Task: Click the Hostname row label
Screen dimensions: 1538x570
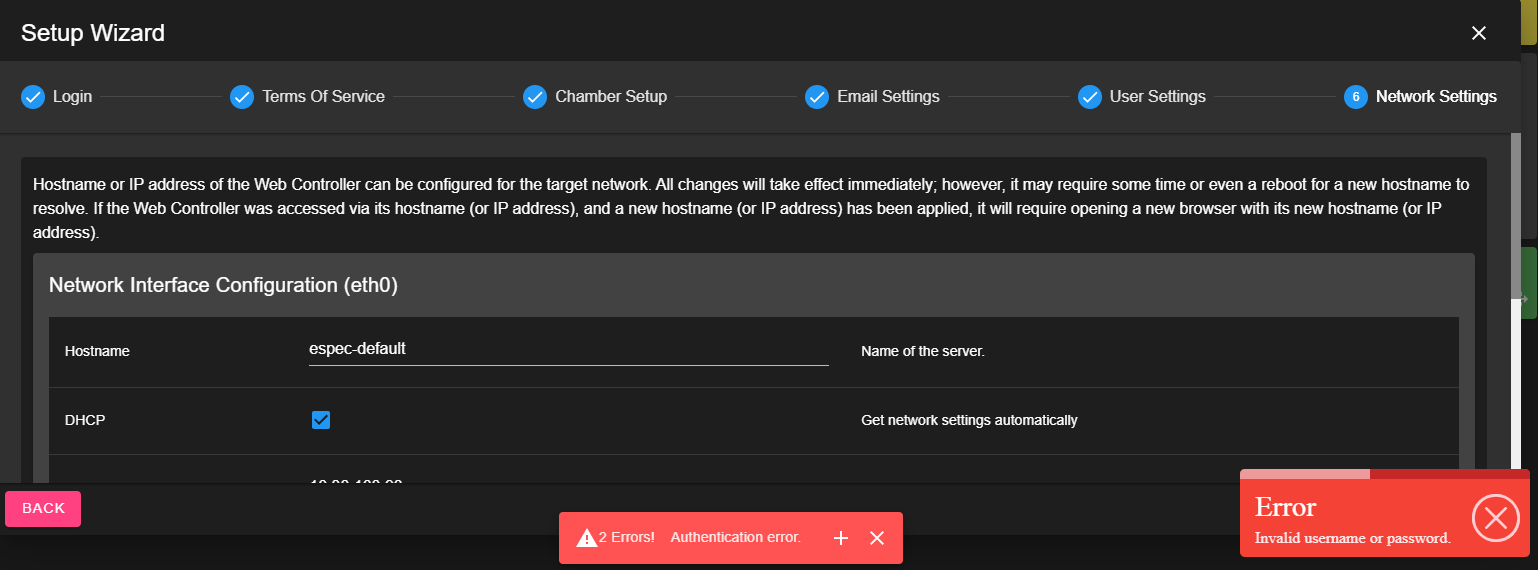Action: [97, 351]
